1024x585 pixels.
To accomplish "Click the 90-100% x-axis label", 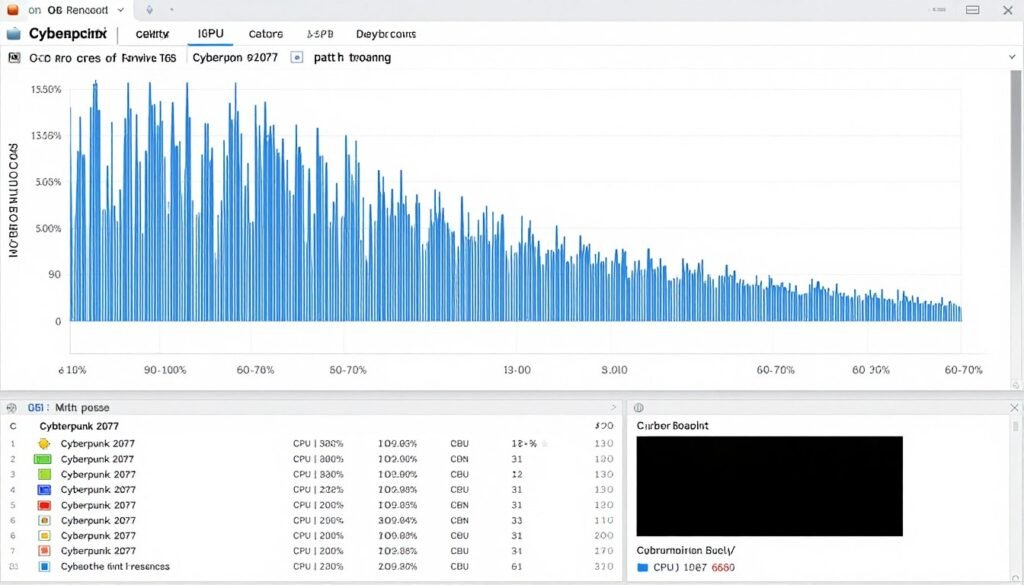I will click(165, 370).
